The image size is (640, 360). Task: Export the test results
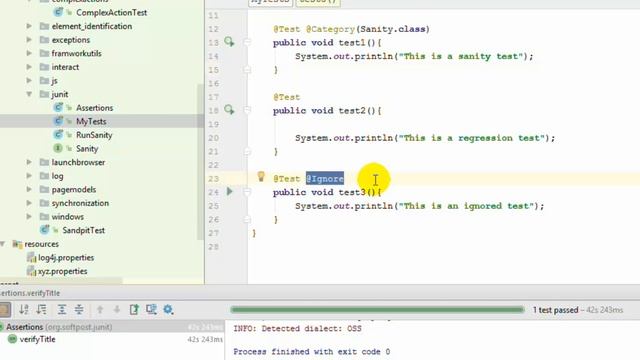134,309
